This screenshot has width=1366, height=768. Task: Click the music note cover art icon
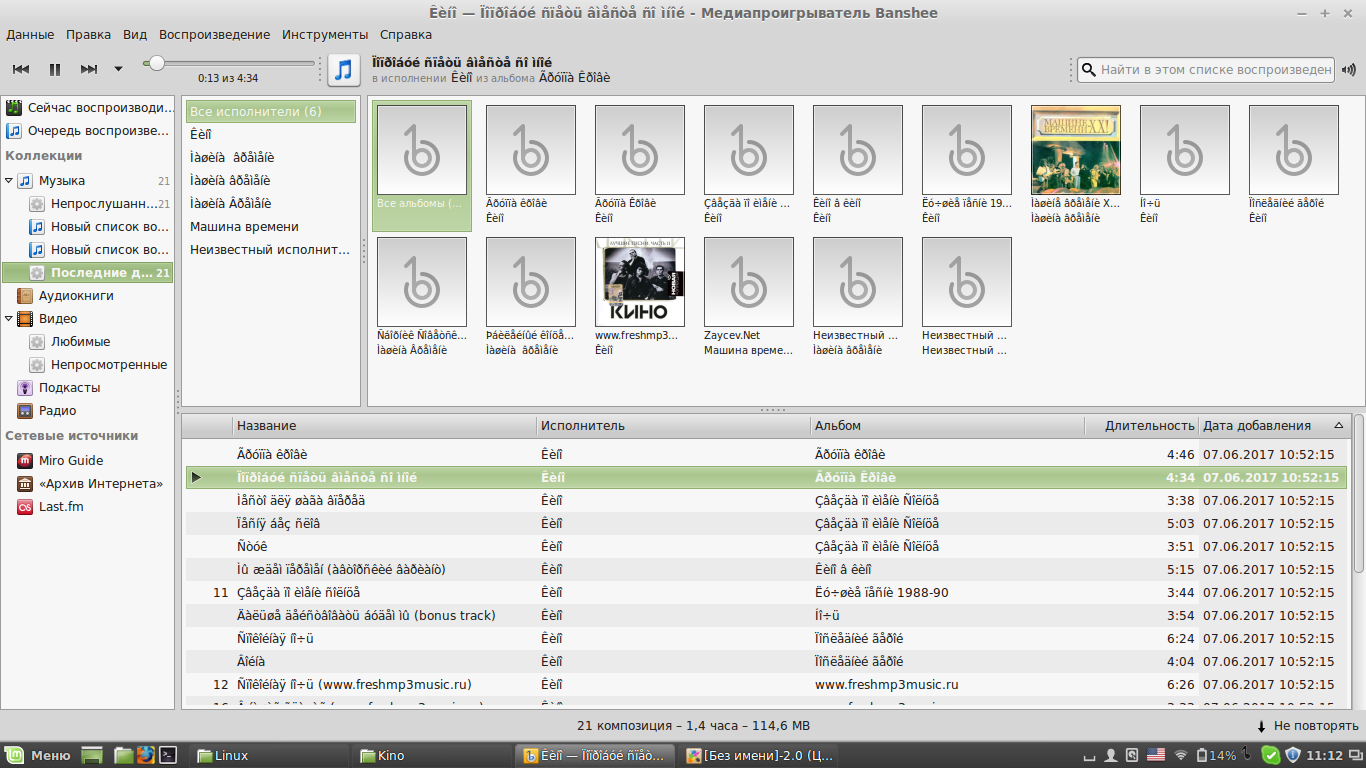click(343, 69)
